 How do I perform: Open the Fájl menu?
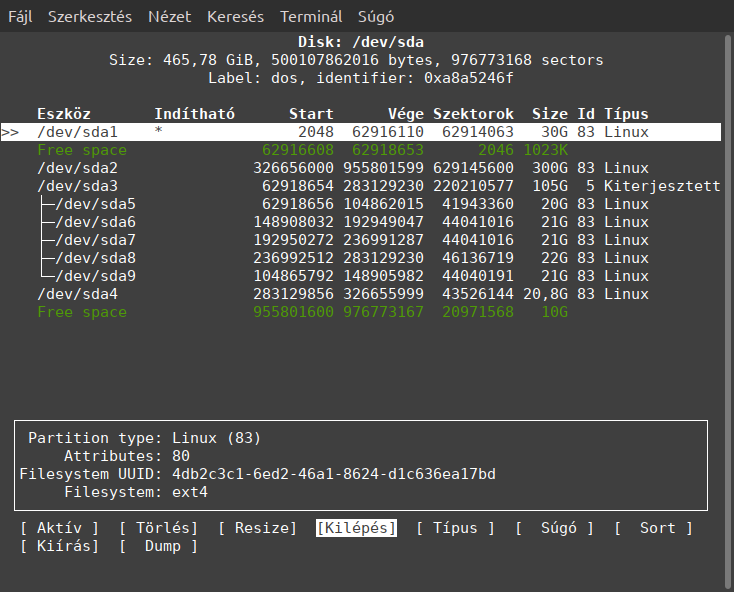(20, 17)
